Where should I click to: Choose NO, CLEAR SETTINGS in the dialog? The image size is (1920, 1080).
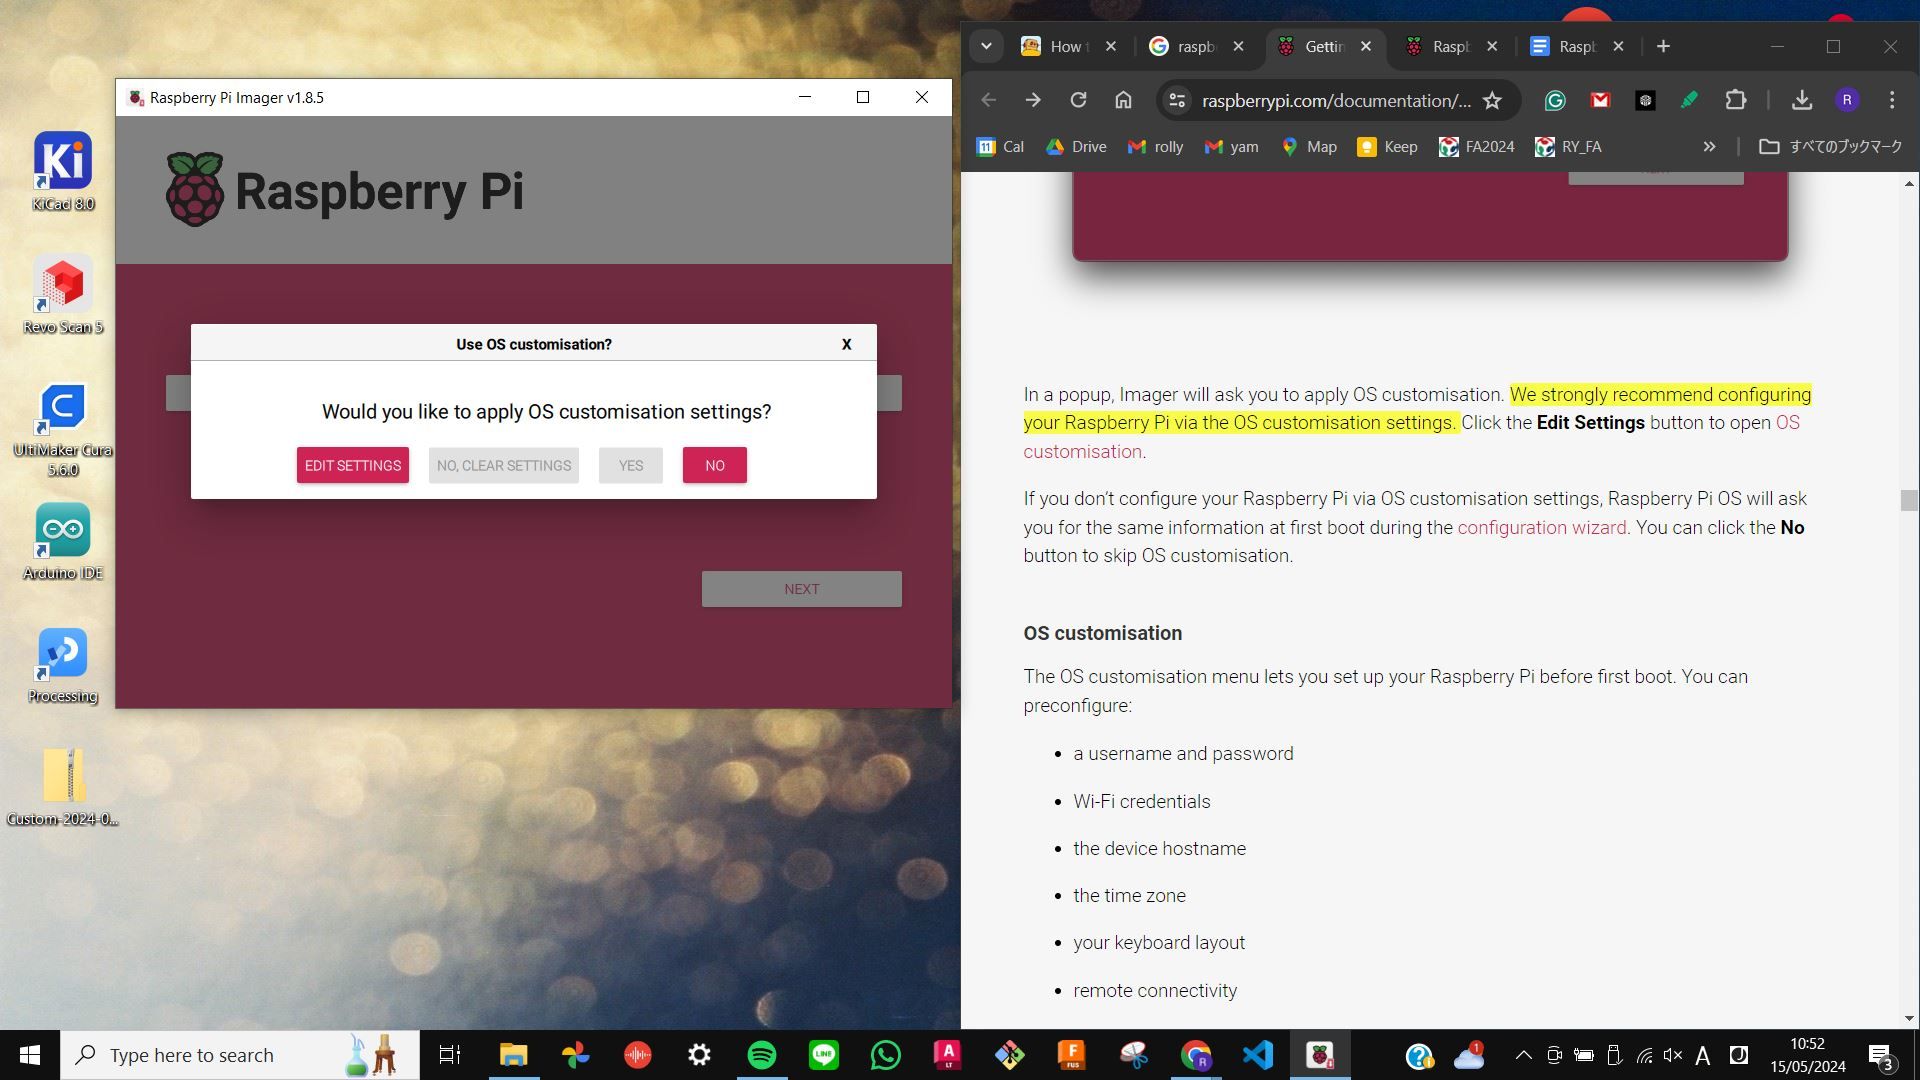click(x=503, y=465)
